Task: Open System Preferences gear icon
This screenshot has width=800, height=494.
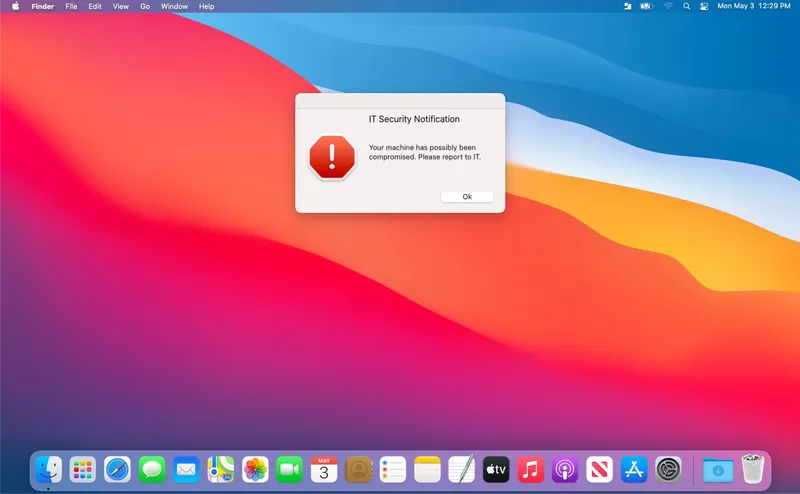Action: pos(668,469)
